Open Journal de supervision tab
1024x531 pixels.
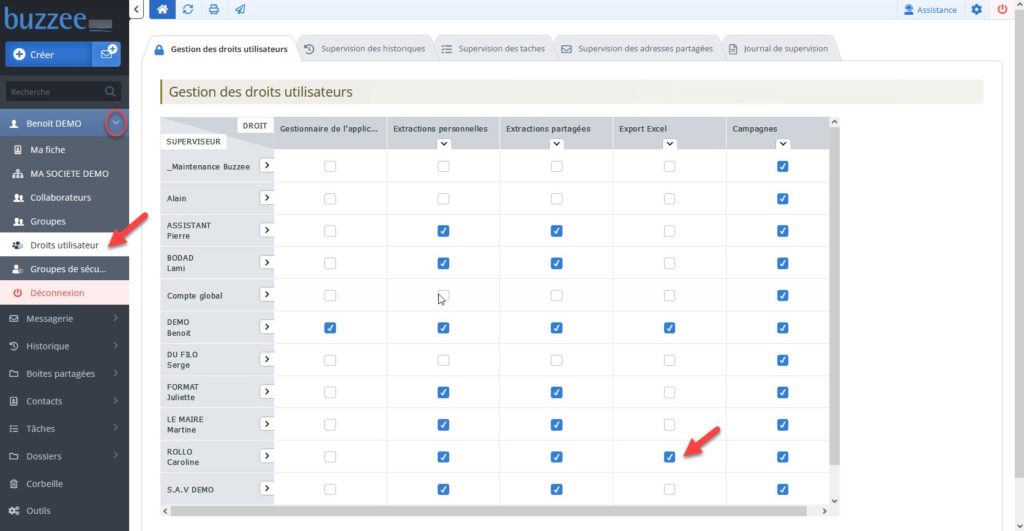click(778, 48)
